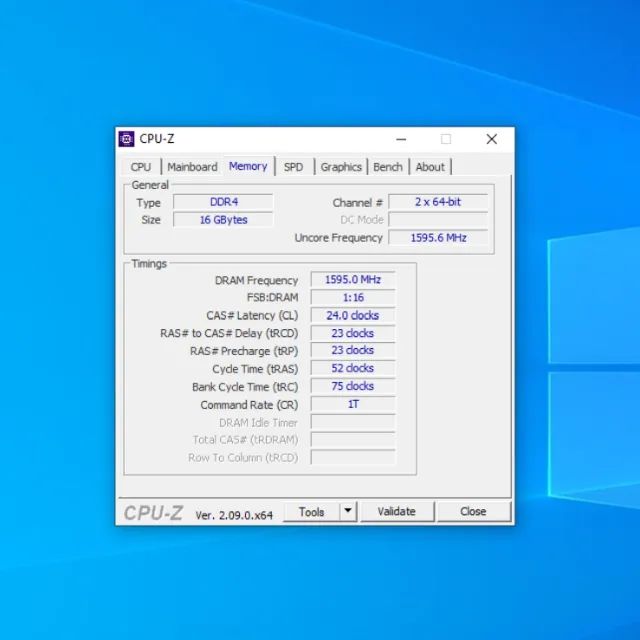
Task: Click the CAS# Latency value 24.0 clocks
Action: tap(353, 316)
